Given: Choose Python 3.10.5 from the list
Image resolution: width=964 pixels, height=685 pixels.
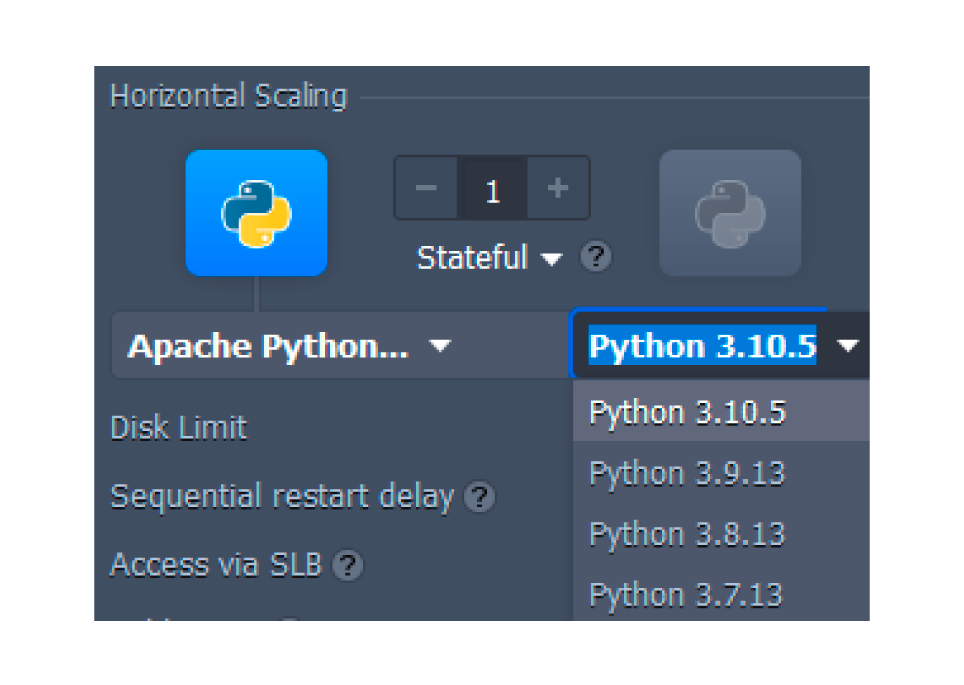Looking at the screenshot, I should (688, 412).
